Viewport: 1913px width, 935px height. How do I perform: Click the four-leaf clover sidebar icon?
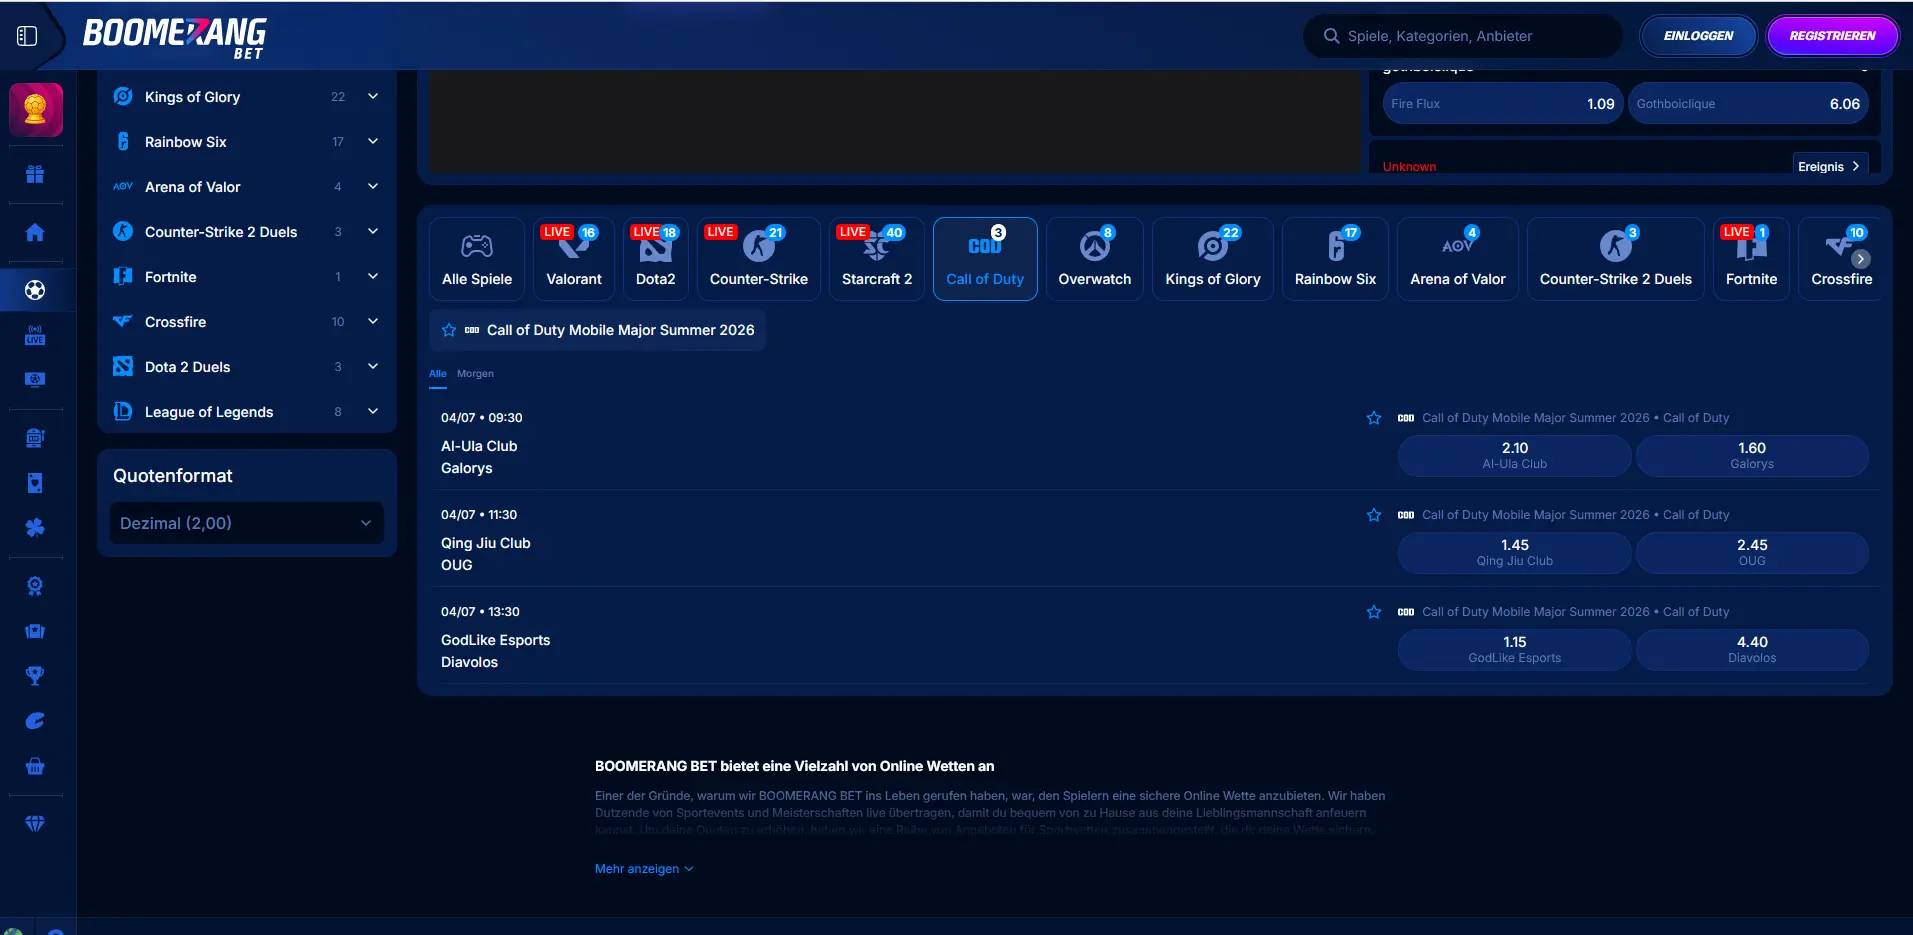(x=35, y=527)
